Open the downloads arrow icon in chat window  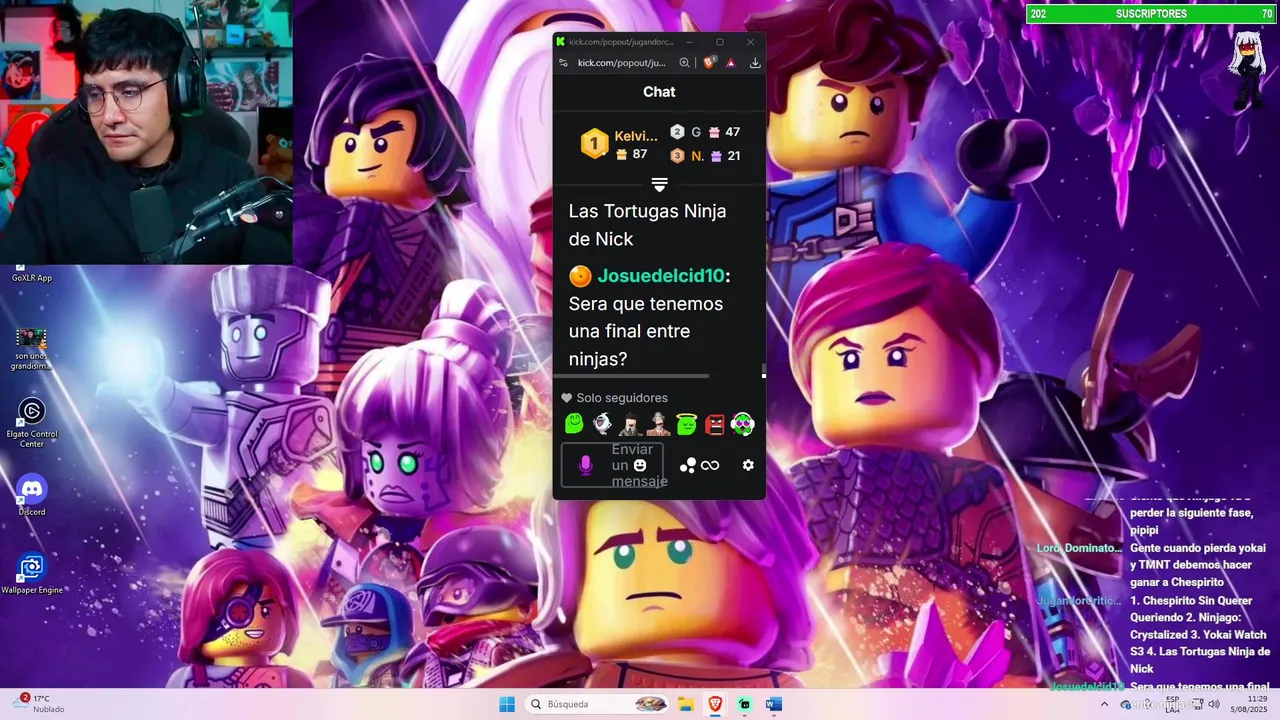click(755, 62)
